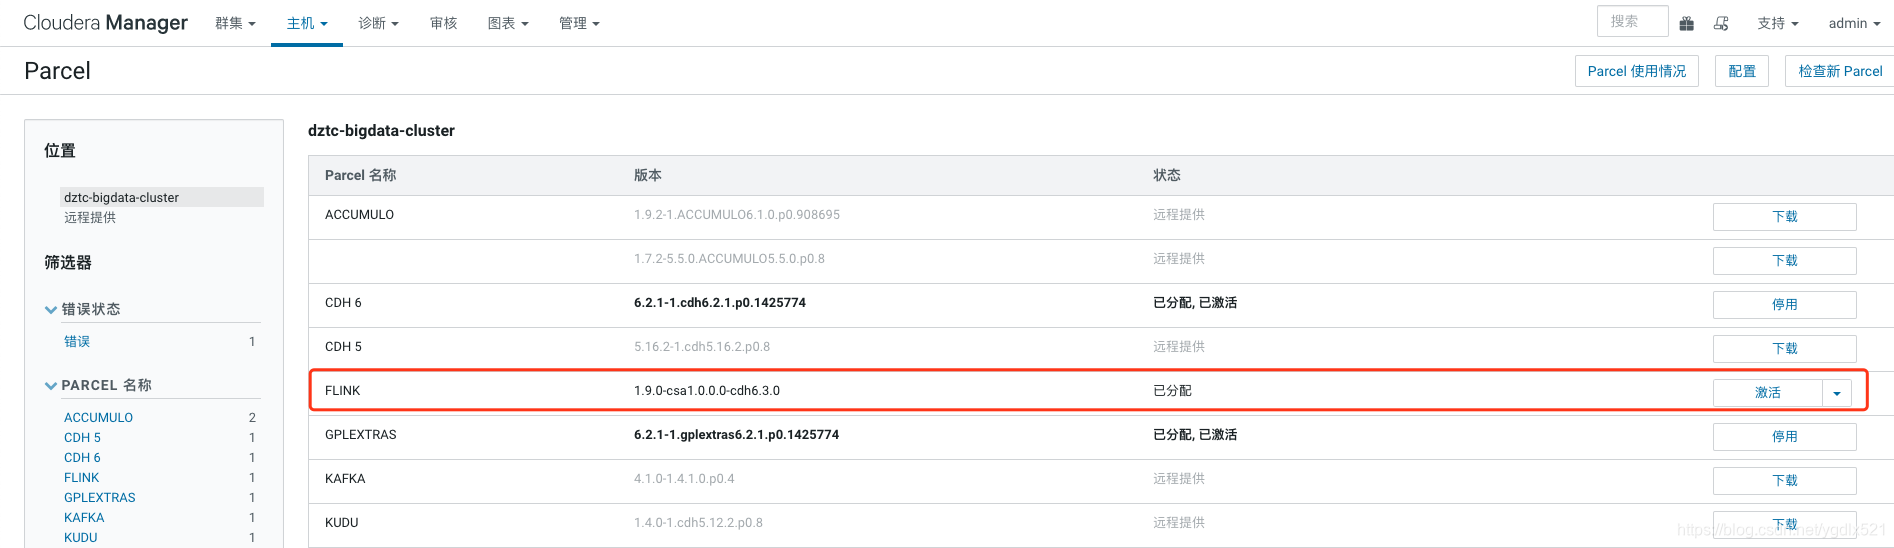Image resolution: width=1894 pixels, height=548 pixels.
Task: Open the running commands icon in header
Action: pos(1721,23)
